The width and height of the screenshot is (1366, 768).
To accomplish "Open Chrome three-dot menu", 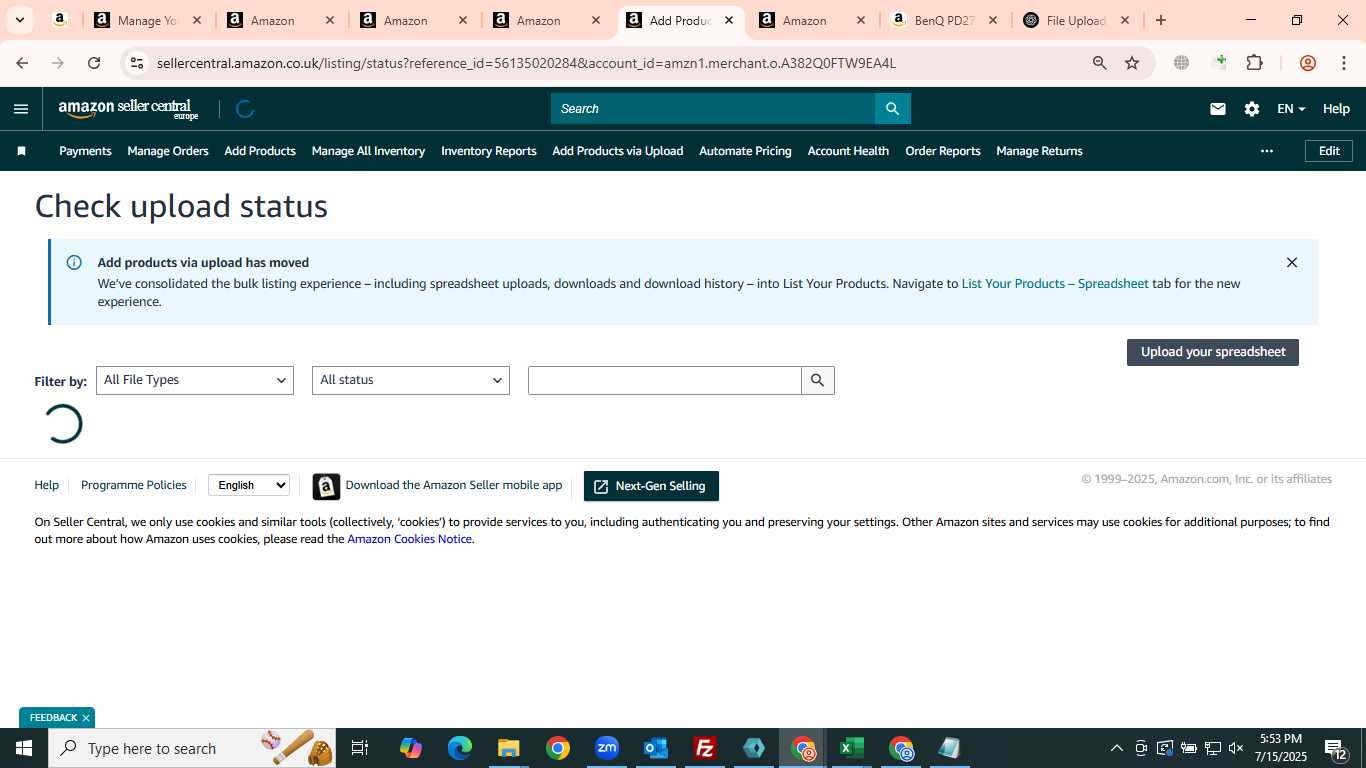I will click(1342, 63).
